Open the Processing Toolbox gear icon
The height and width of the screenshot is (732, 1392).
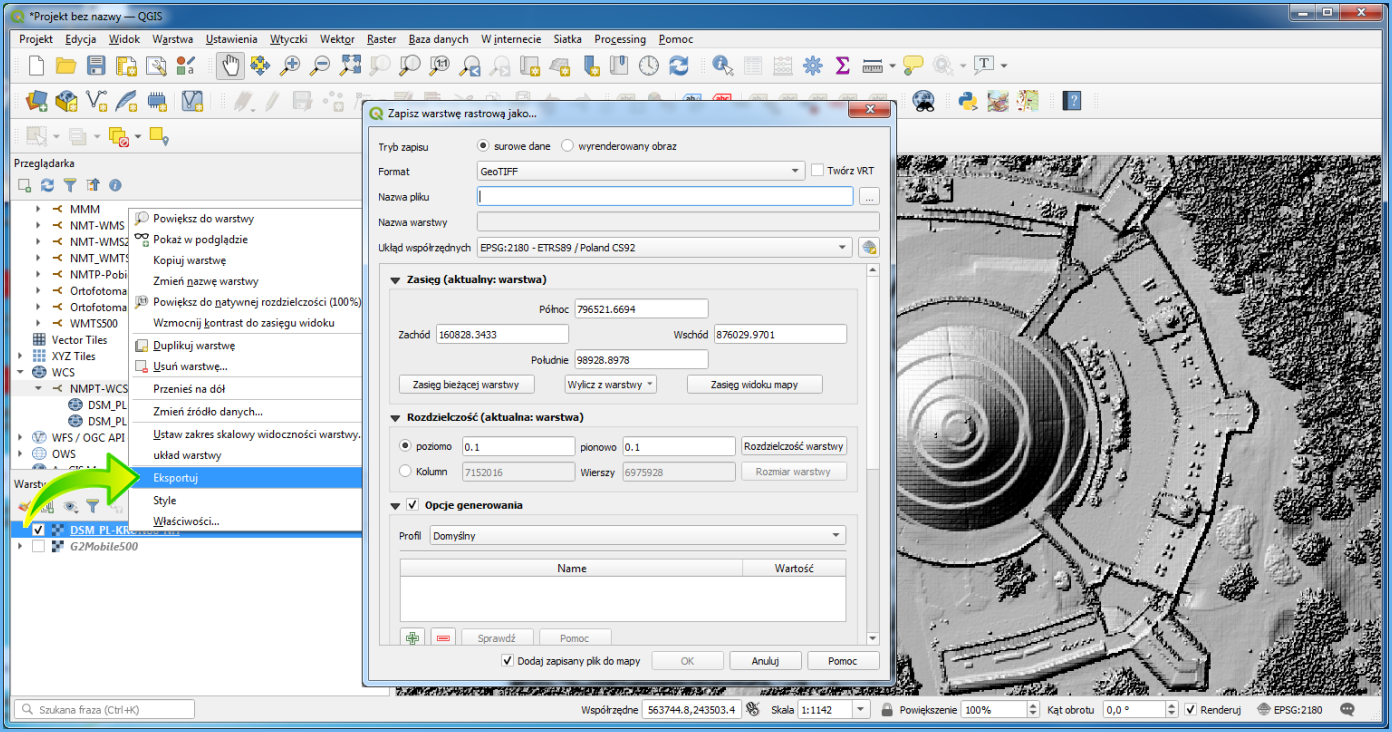pos(812,66)
